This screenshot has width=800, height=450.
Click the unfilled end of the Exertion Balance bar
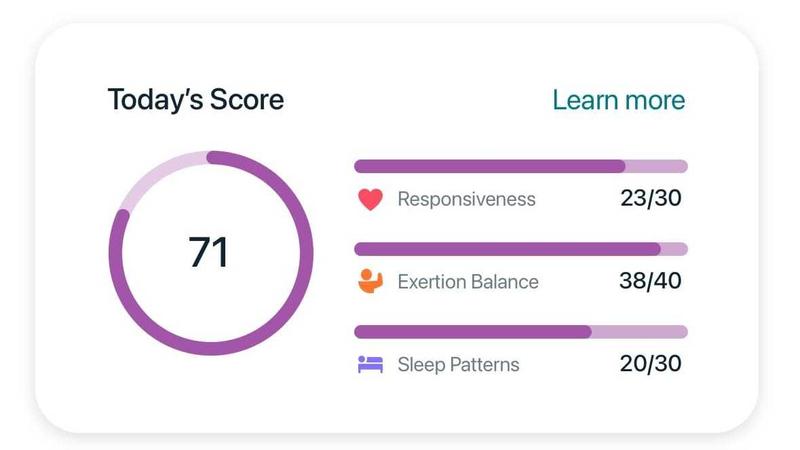click(674, 249)
